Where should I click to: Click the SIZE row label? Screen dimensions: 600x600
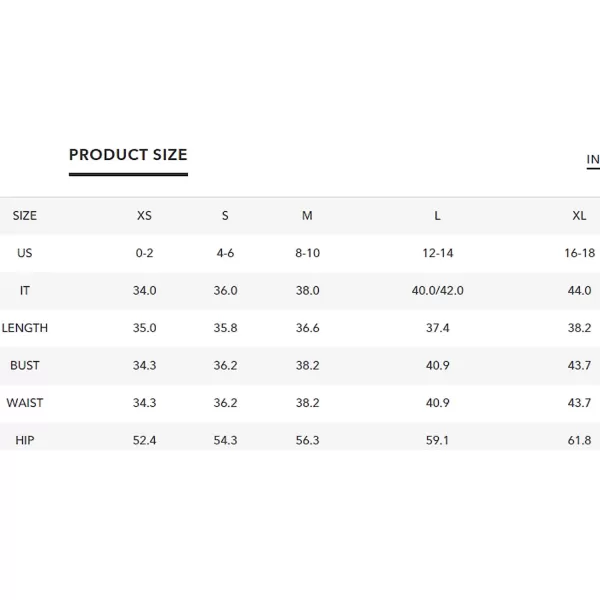24,216
